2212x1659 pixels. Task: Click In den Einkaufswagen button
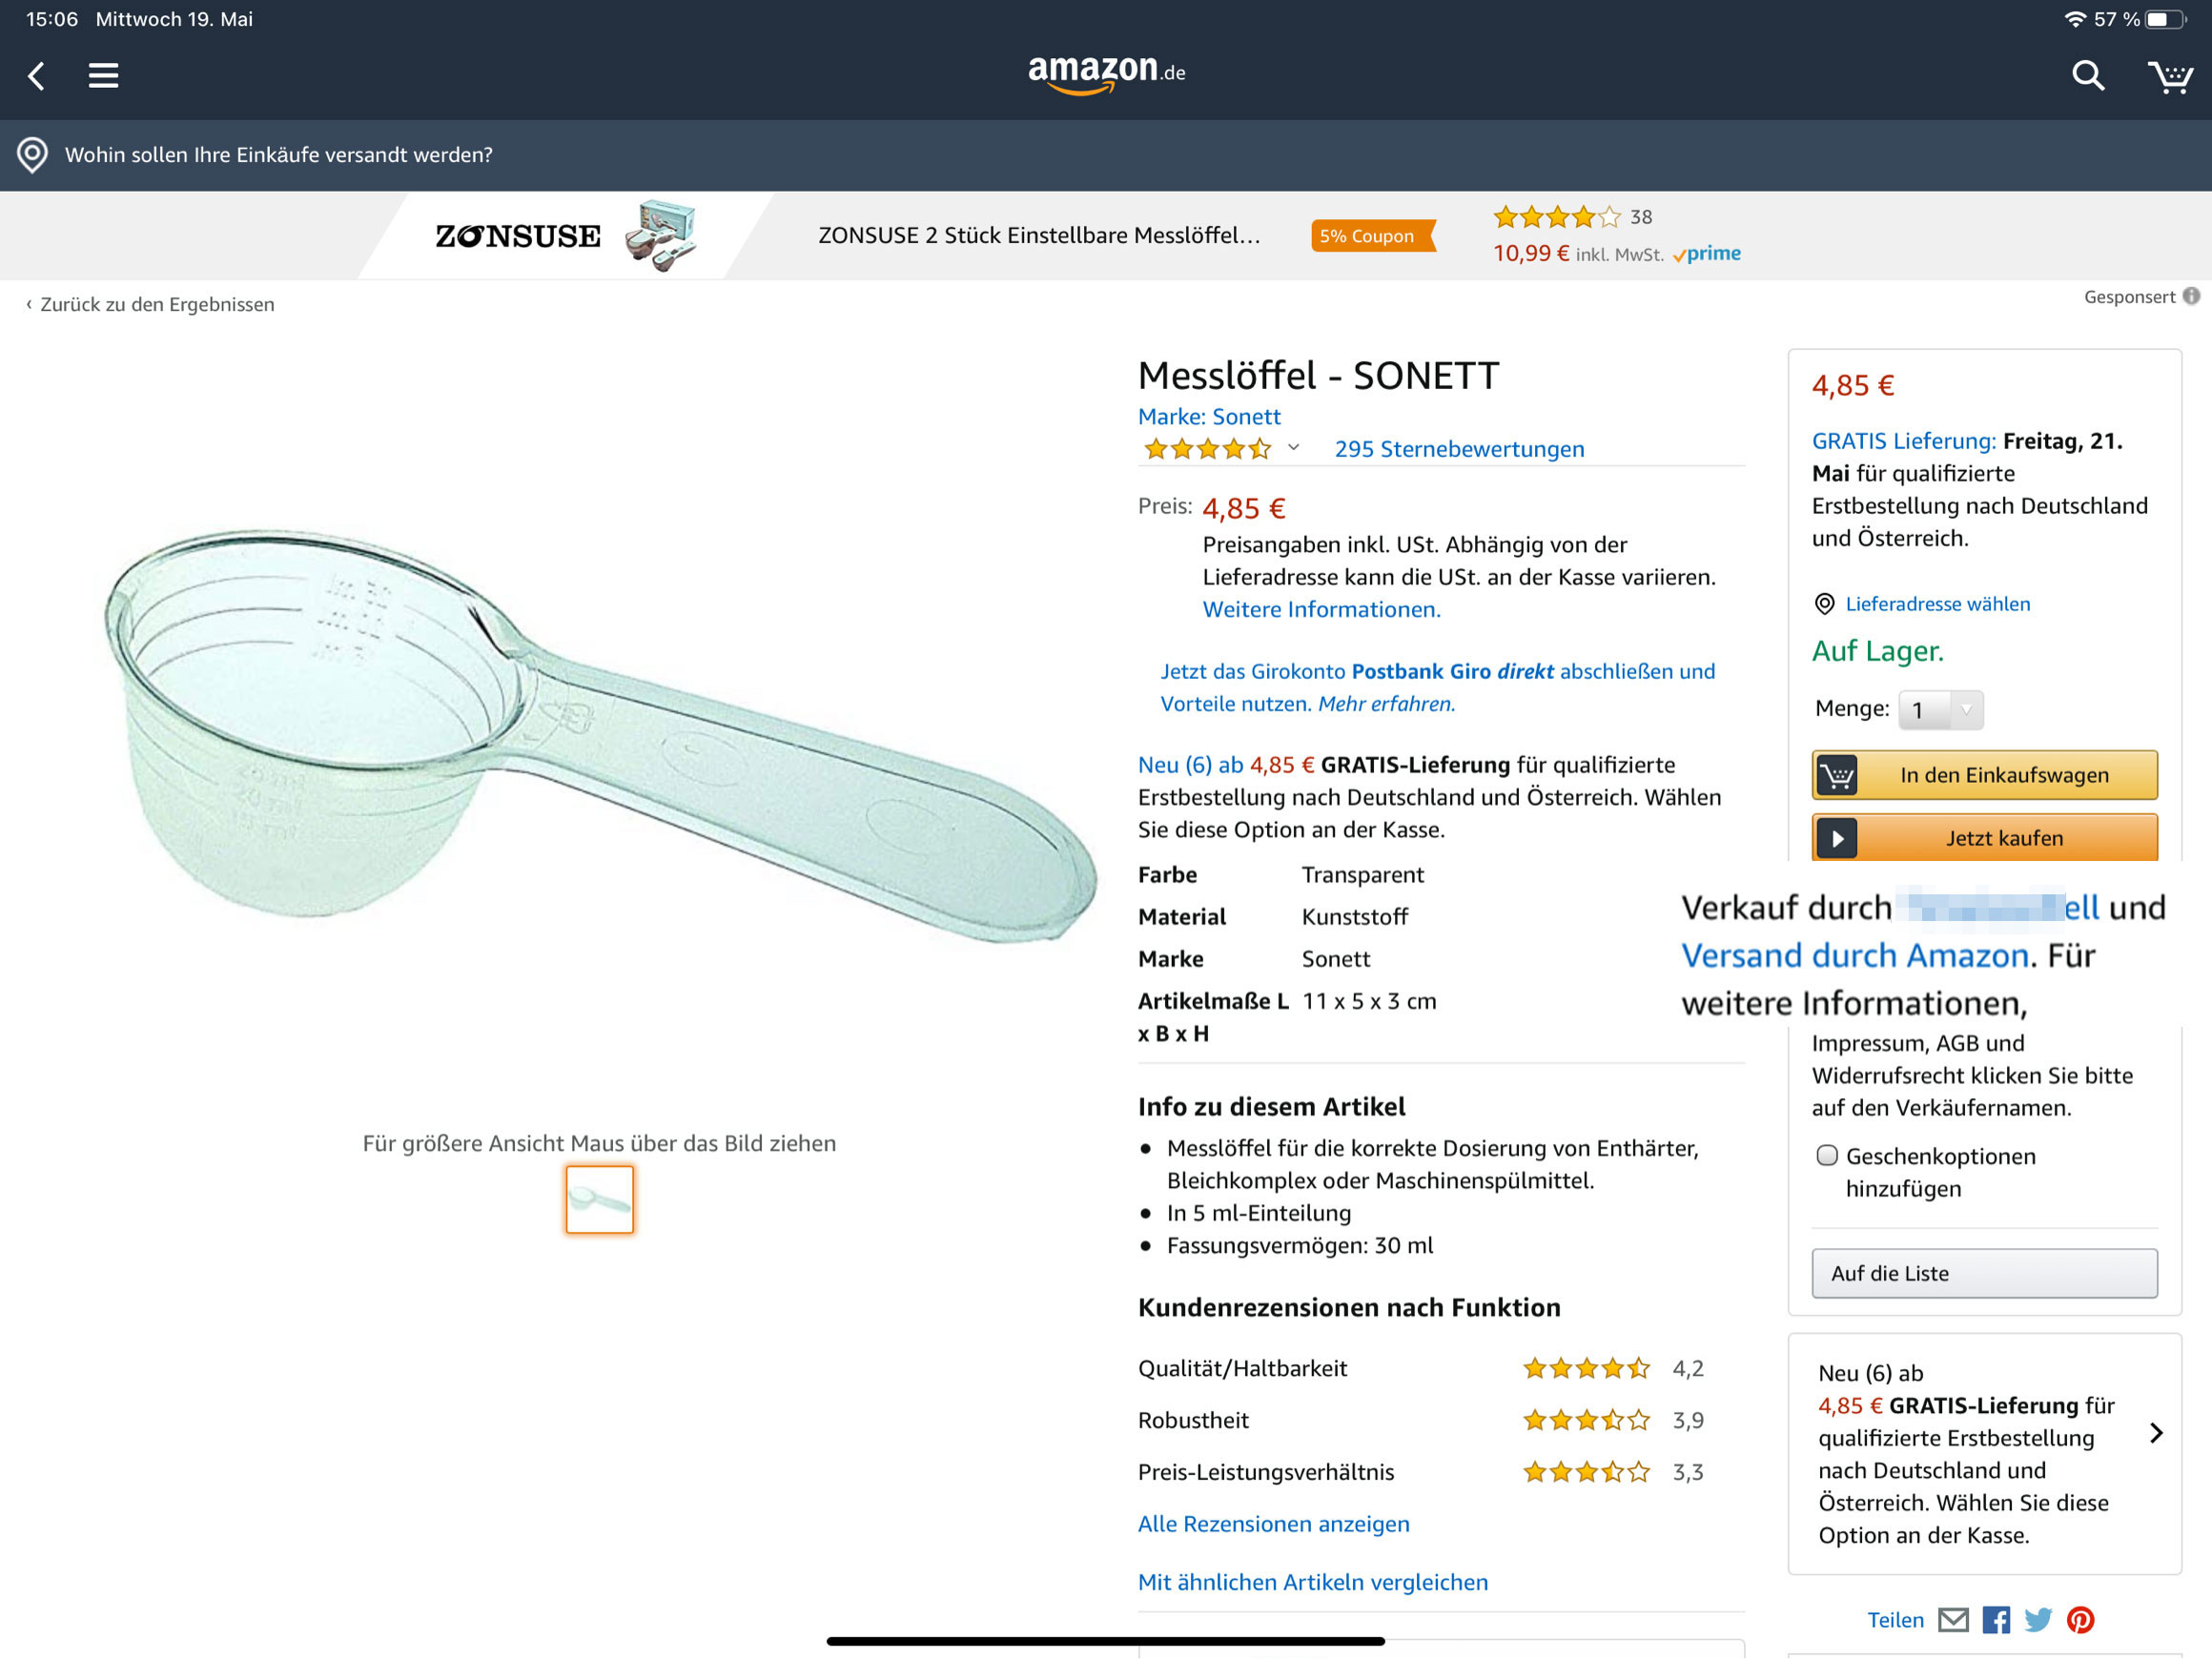[1984, 775]
